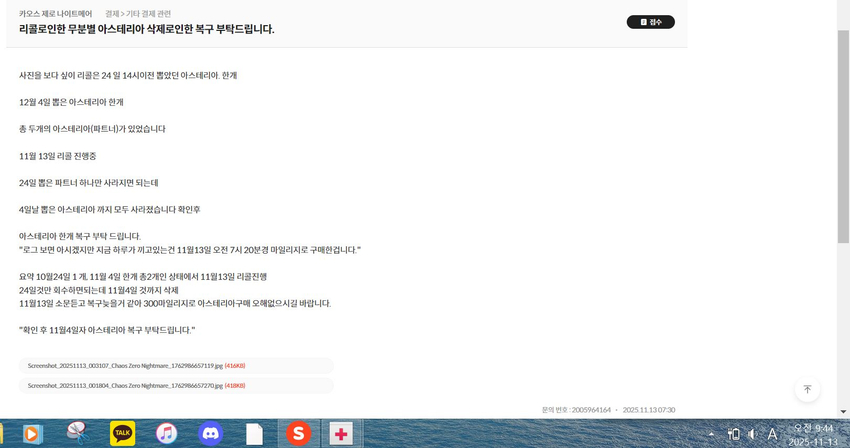Open attachment Screenshot_20251113_001804 jpg file
Viewport: 850px width, 448px height.
(125, 385)
